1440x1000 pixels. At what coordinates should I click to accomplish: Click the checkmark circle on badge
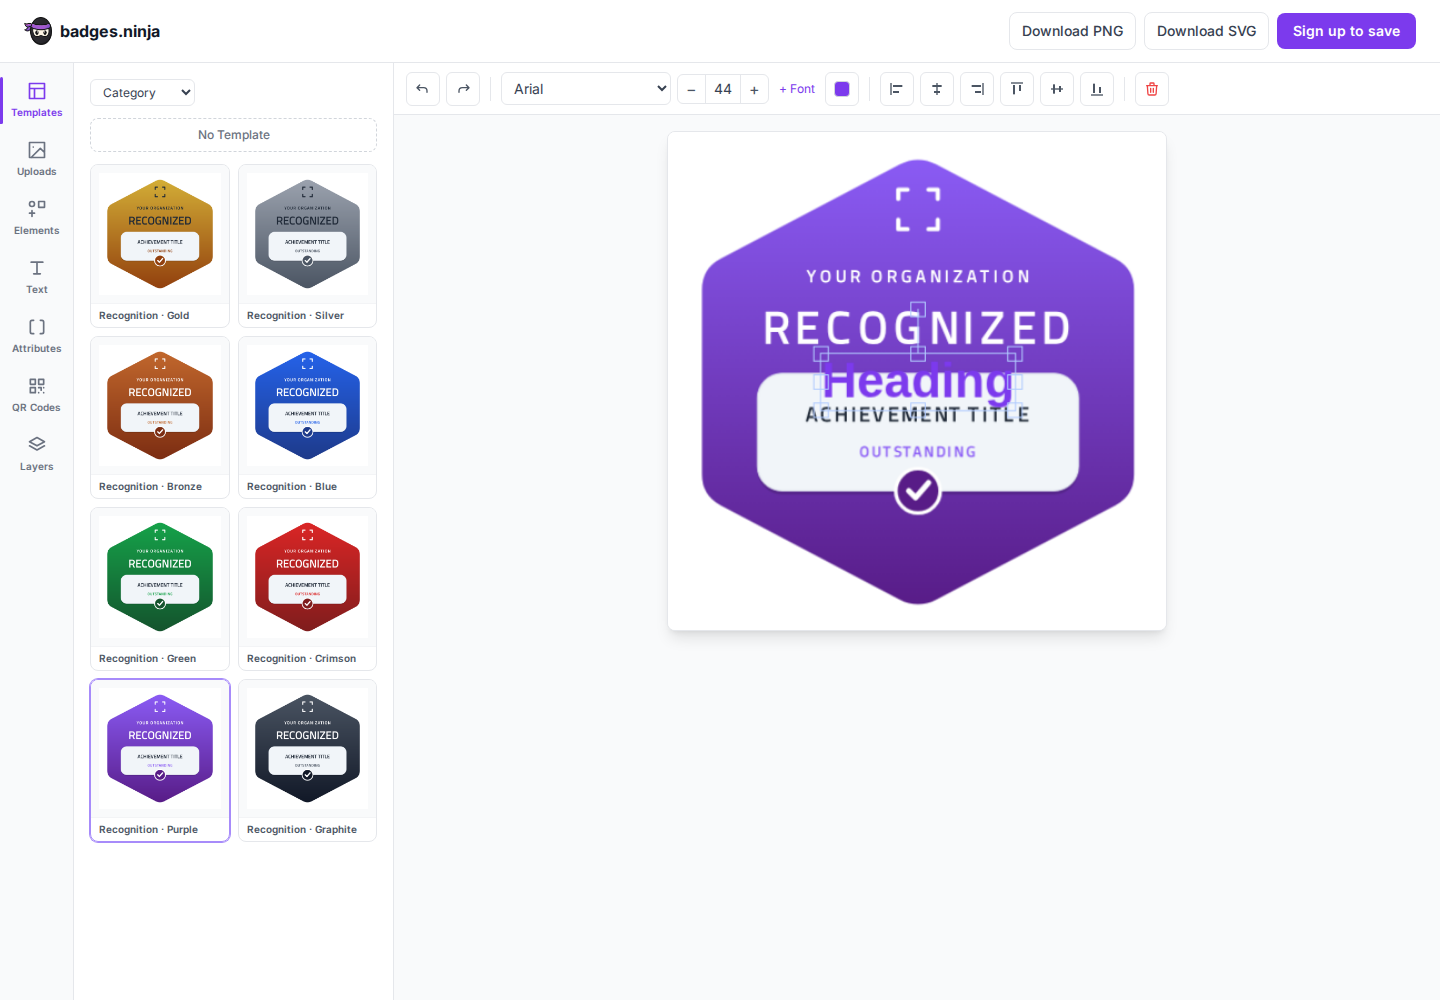click(918, 491)
